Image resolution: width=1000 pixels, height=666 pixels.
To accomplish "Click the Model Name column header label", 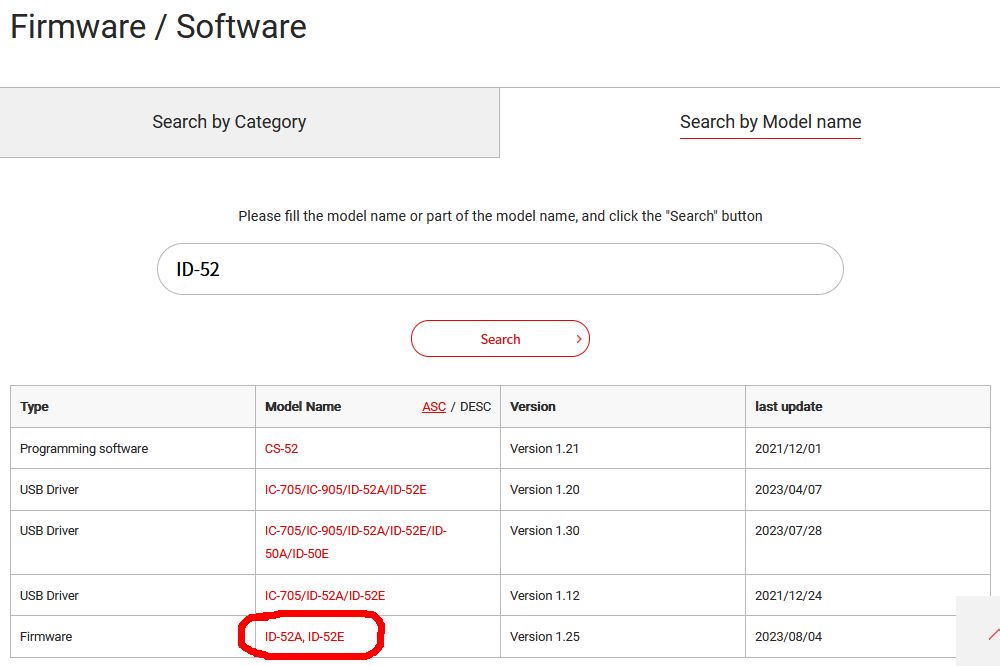I will (x=303, y=407).
